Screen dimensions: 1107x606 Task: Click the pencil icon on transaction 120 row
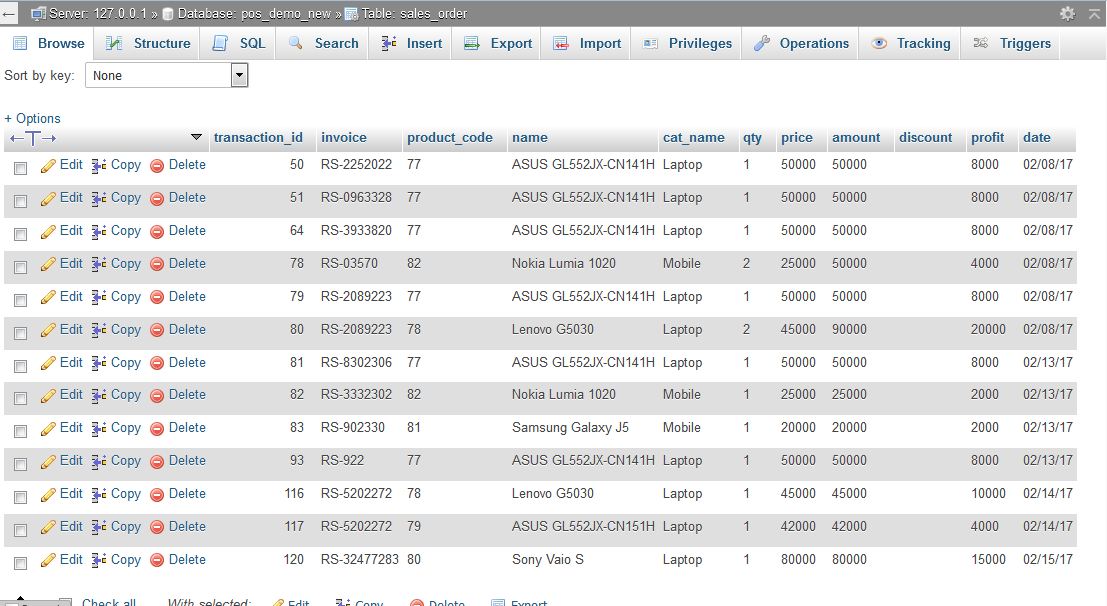tap(48, 561)
